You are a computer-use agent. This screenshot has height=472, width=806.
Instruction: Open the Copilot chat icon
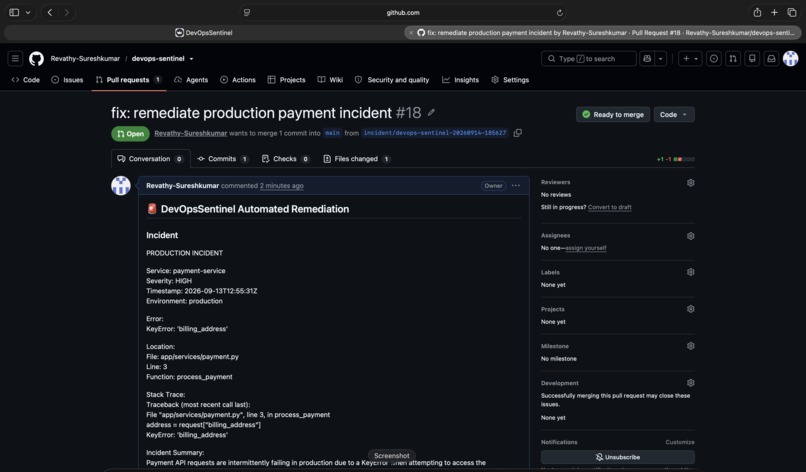647,59
